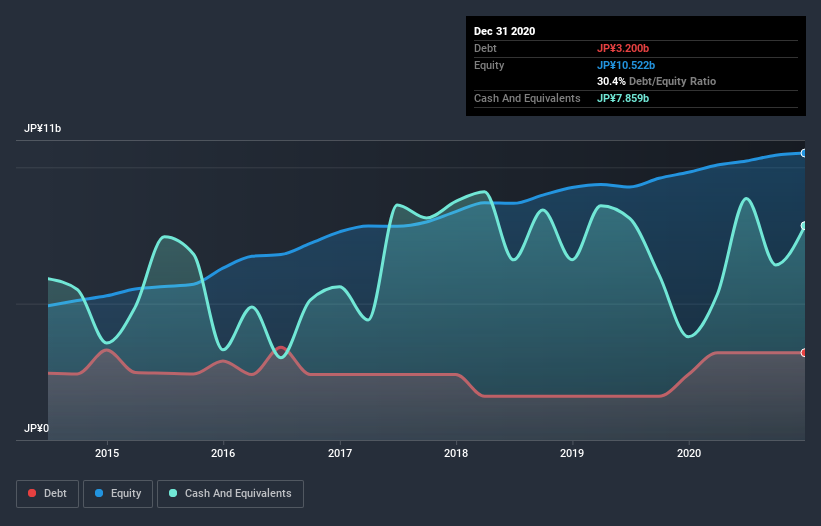The height and width of the screenshot is (526, 821).
Task: Click the Debt endpoint marker on chart
Action: 804,353
